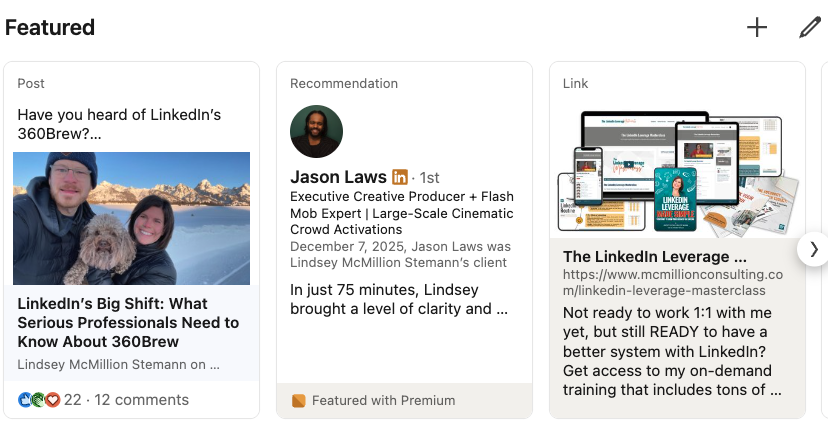
Task: Edit the Featured section with pencil icon
Action: (x=810, y=27)
